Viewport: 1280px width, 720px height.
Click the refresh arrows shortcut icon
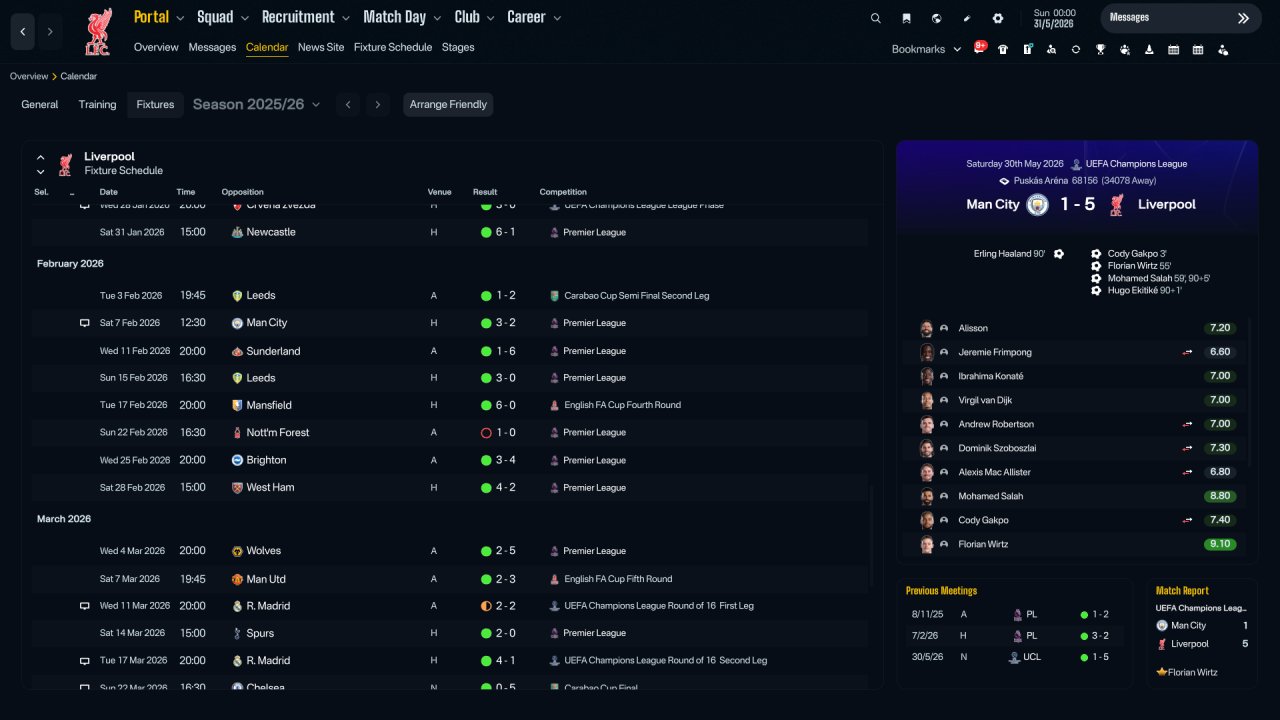(x=1076, y=49)
